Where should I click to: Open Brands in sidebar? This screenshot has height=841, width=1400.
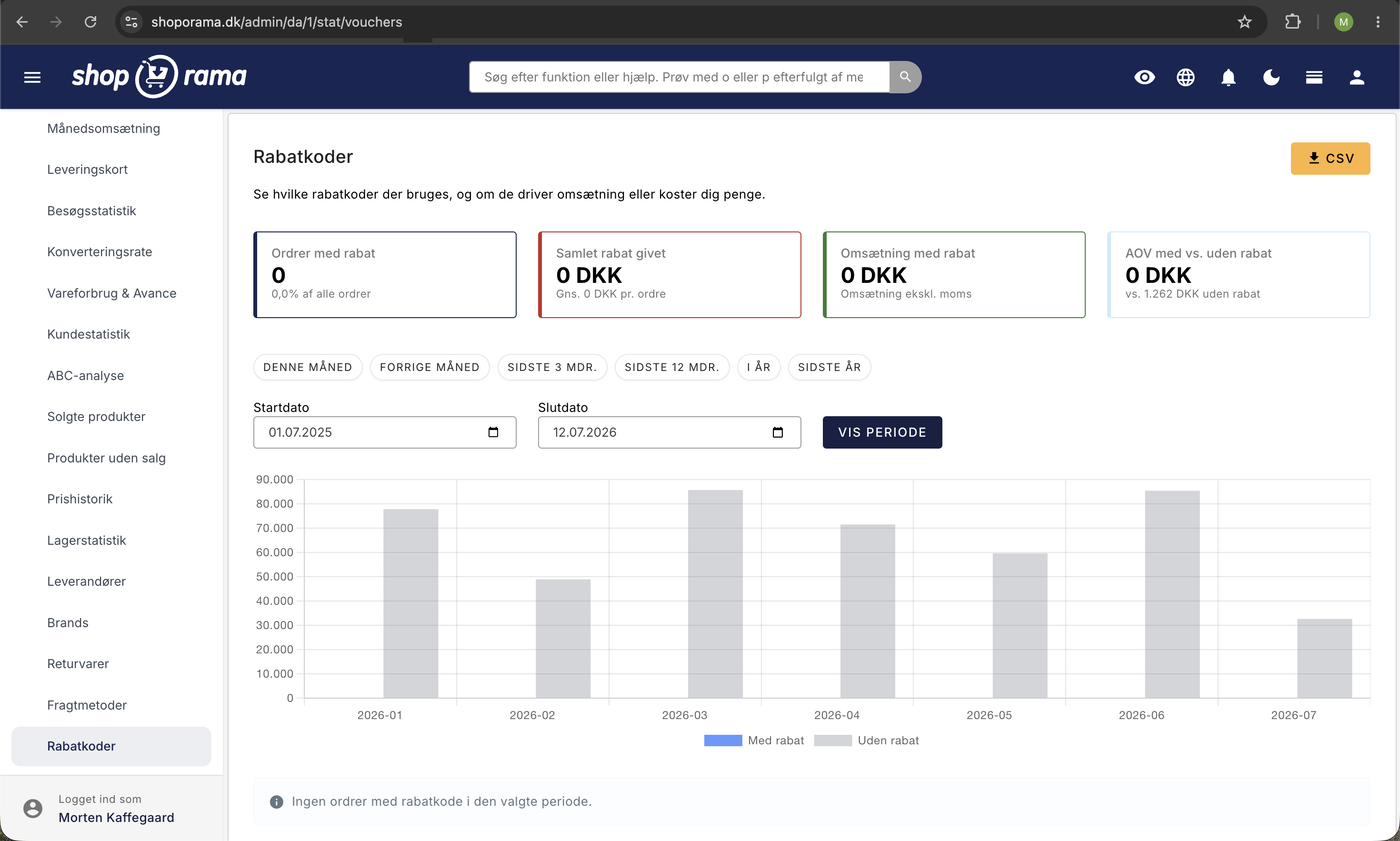click(x=68, y=622)
